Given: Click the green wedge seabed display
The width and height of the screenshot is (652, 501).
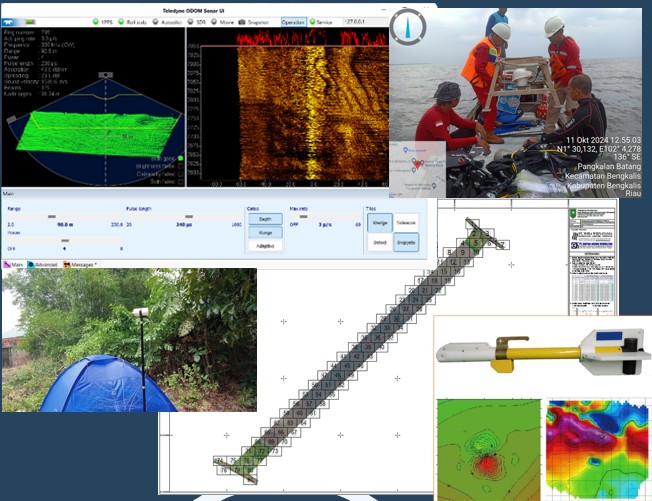Looking at the screenshot, I should click(98, 133).
